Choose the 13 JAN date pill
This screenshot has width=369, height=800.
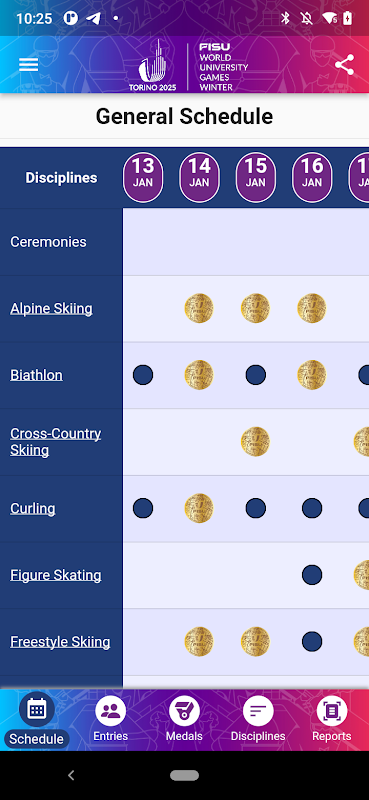[143, 177]
